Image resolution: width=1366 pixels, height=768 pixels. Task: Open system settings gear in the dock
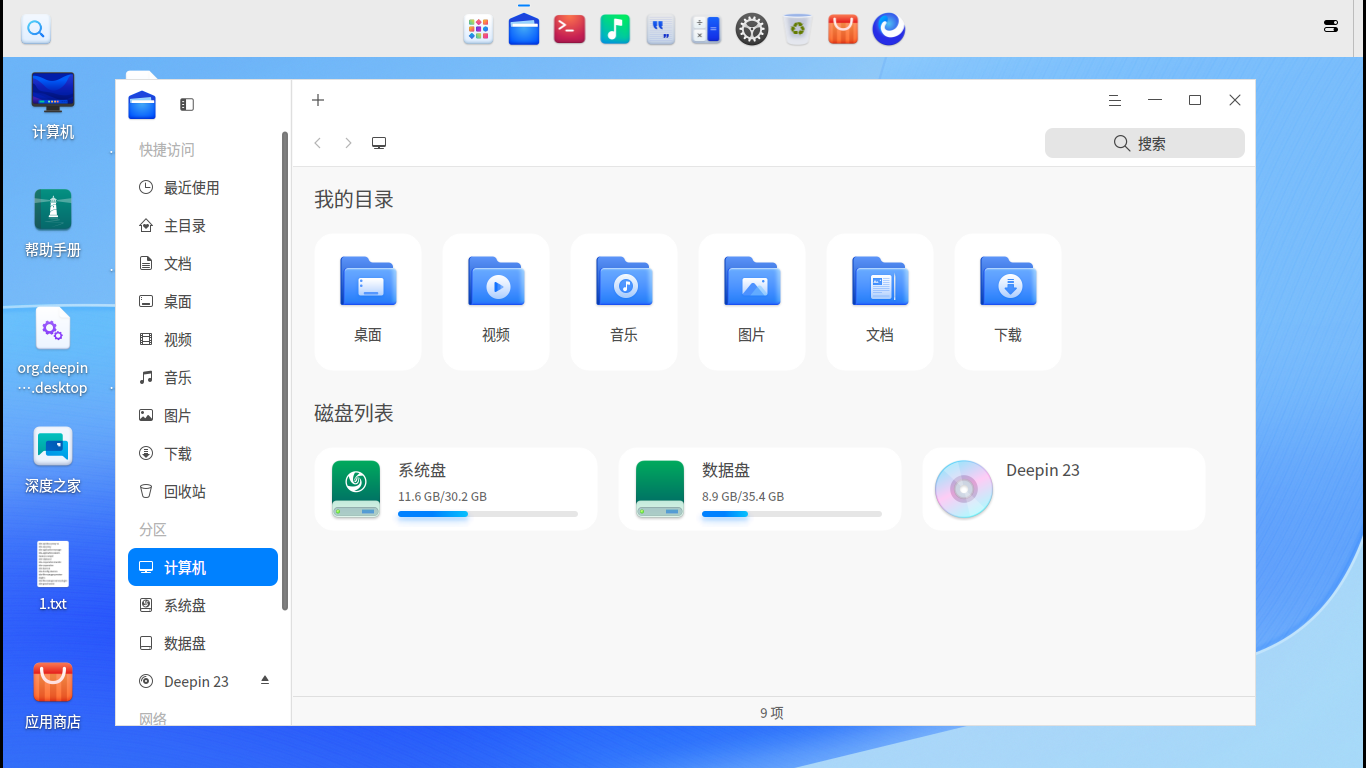tap(752, 29)
